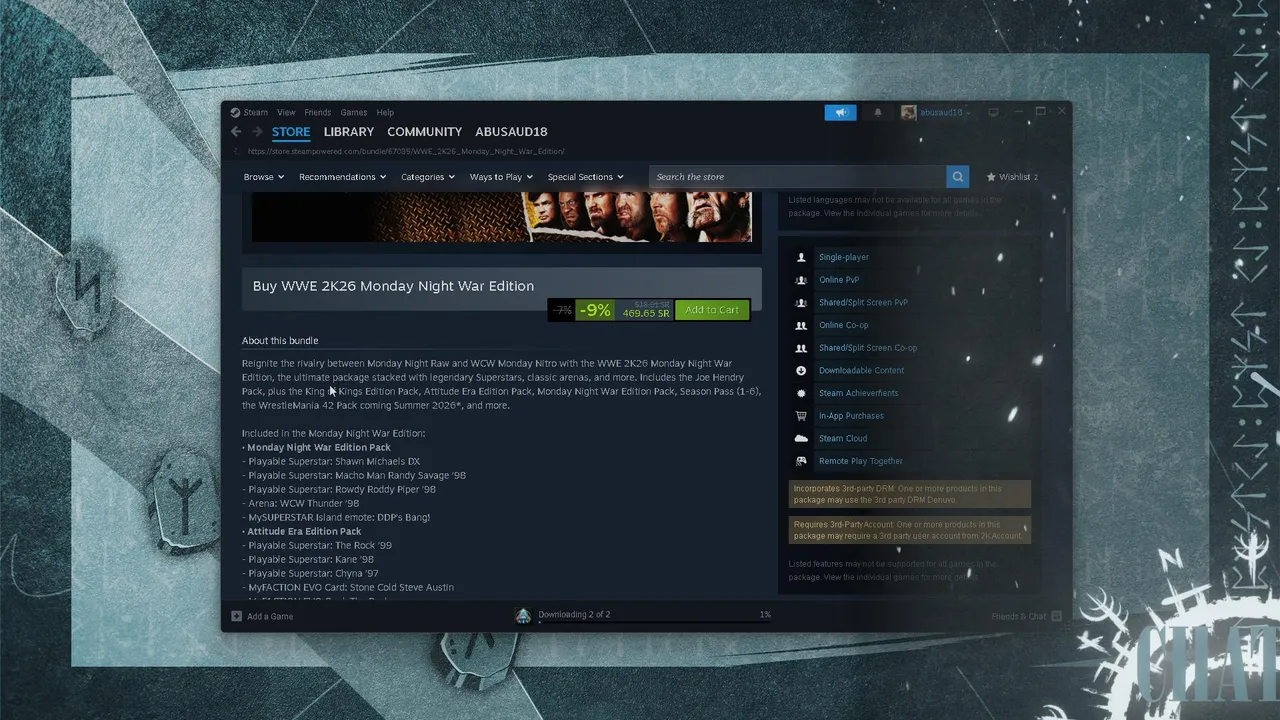Click the Downloadable Content link
The height and width of the screenshot is (720, 1280).
861,370
